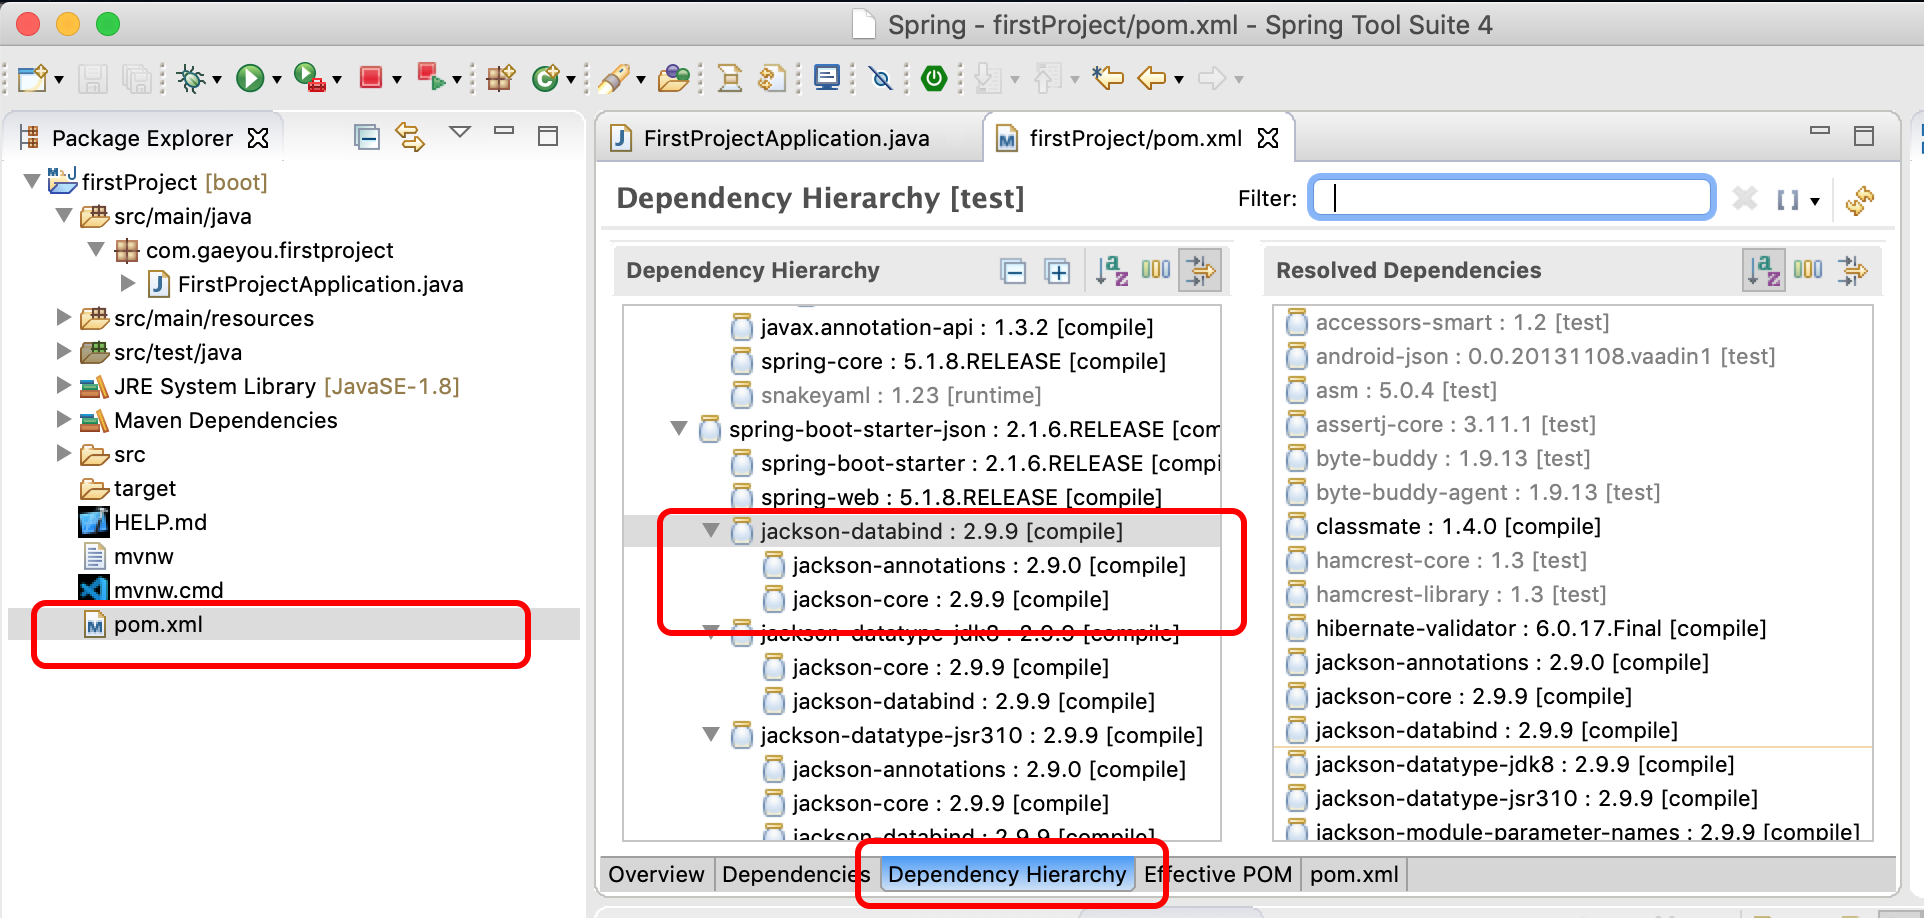Expand Maven Dependencies node
This screenshot has height=918, width=1924.
tap(64, 420)
